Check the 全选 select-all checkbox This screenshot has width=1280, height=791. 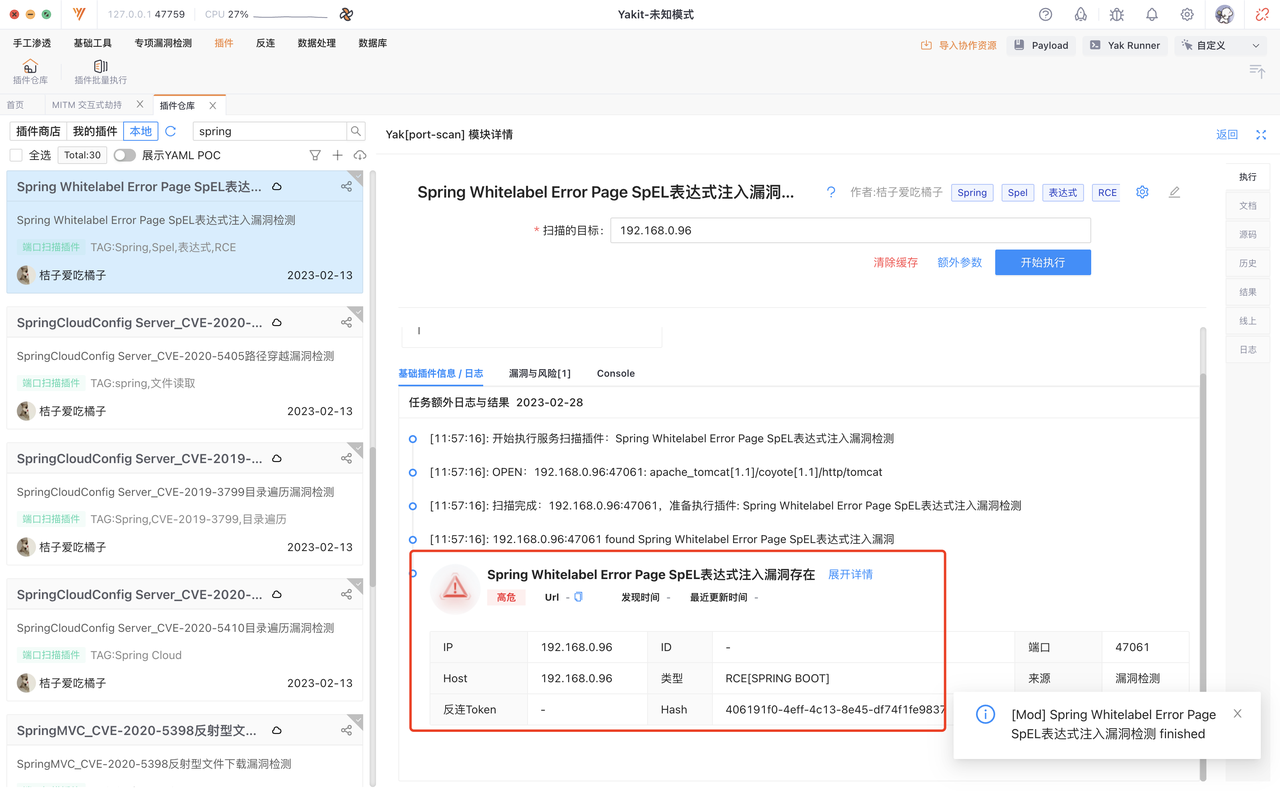[16, 155]
